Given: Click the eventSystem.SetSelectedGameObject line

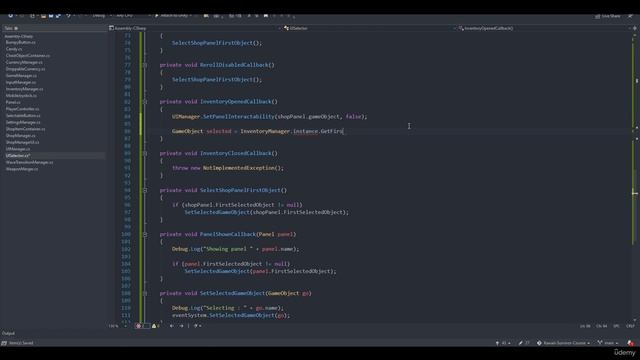Looking at the screenshot, I should click(231, 316).
